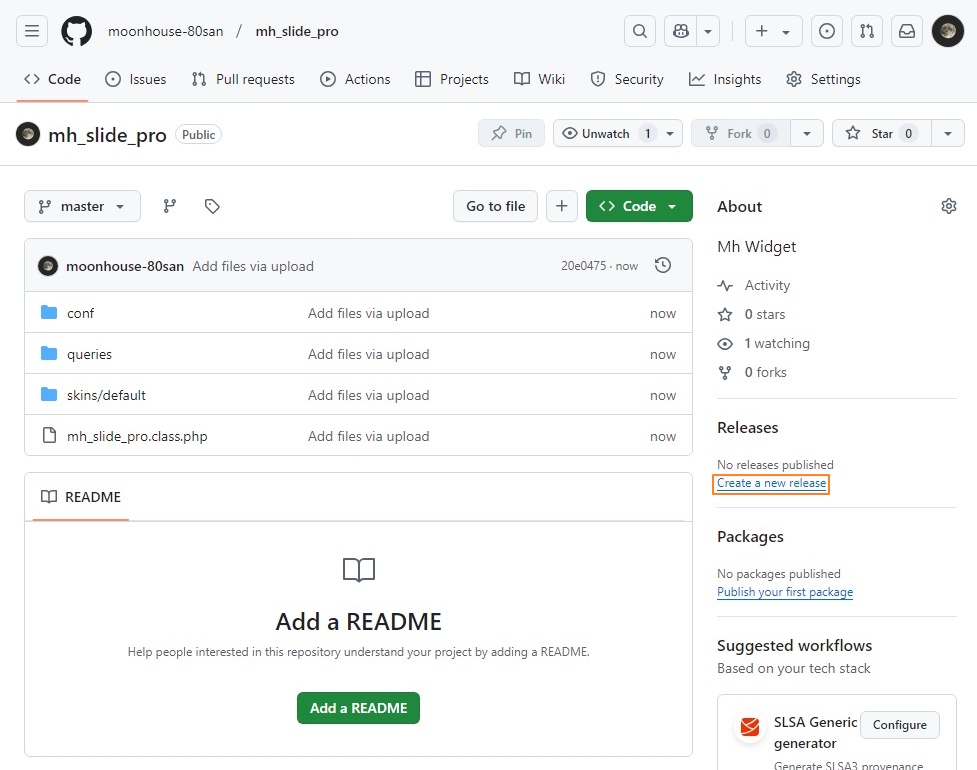The height and width of the screenshot is (770, 977).
Task: Open the 0 stars link
Action: pyautogui.click(x=751, y=315)
